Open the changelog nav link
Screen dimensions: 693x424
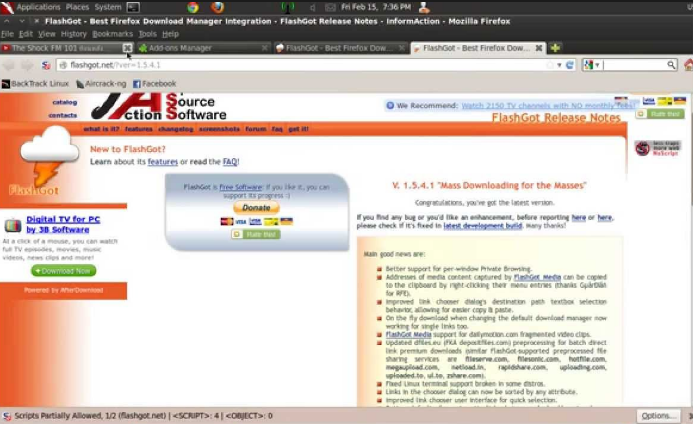click(x=175, y=129)
